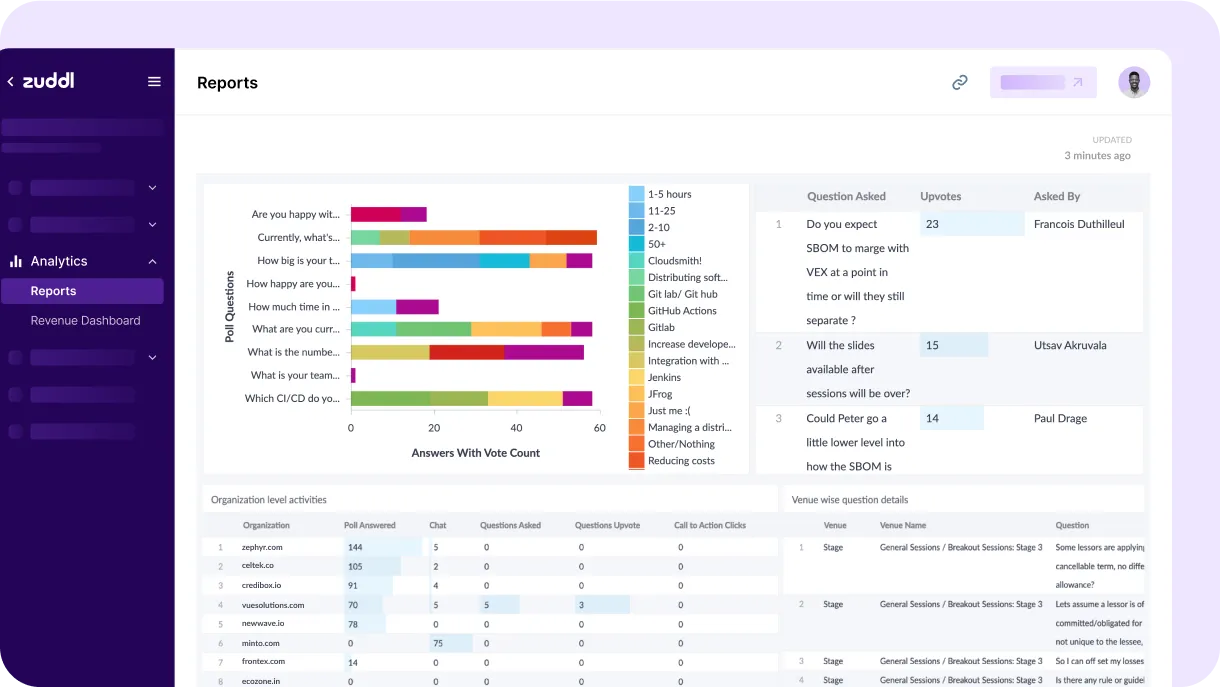Screen dimensions: 1220x687
Task: Click the Git lab/ Git hub legend swatch
Action: (636, 294)
